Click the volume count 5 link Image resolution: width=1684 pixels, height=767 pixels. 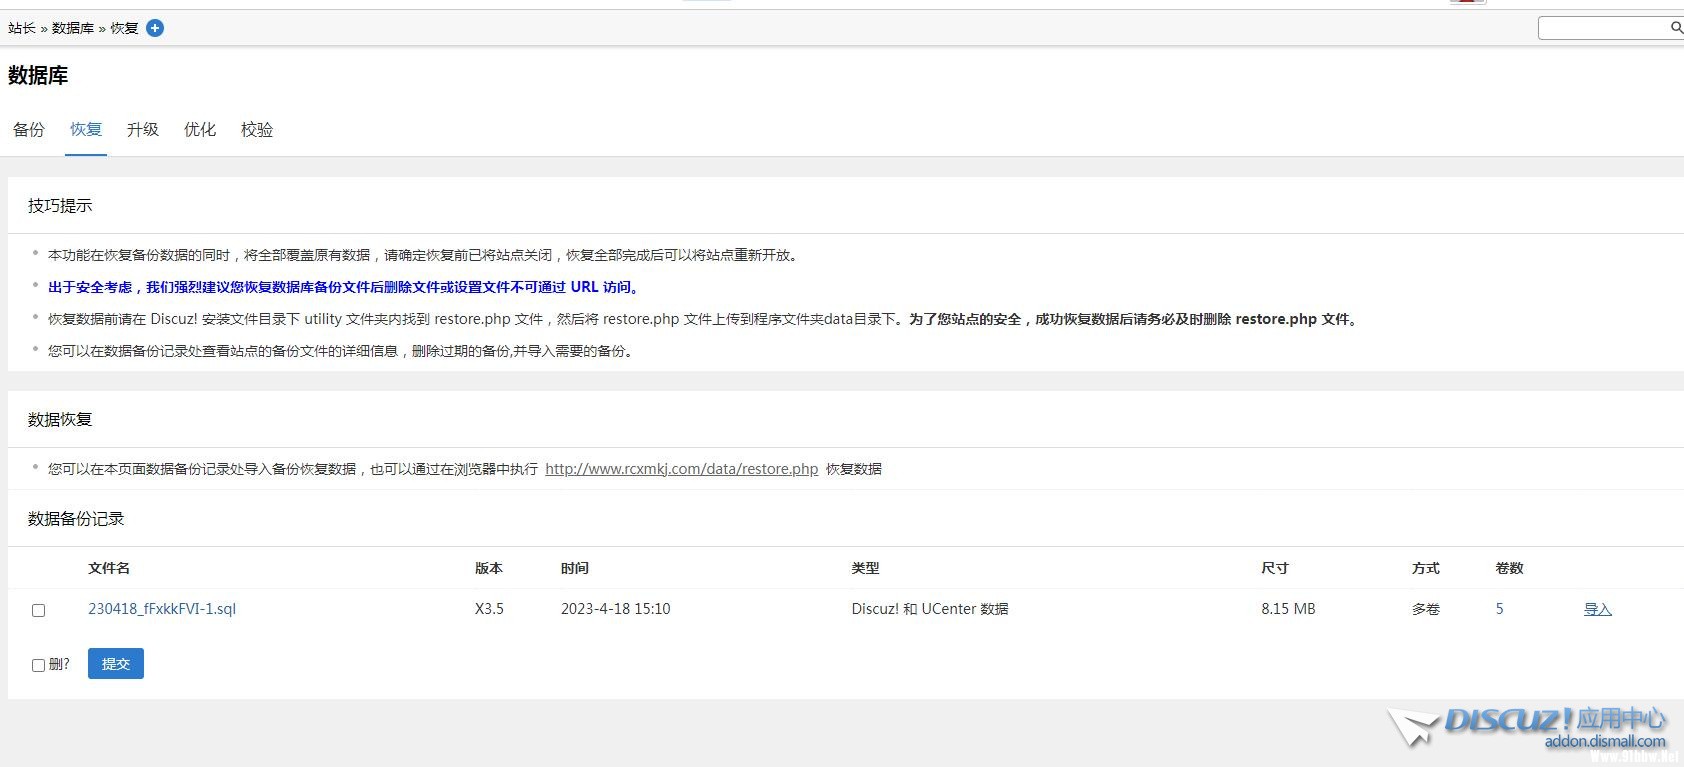pos(1499,609)
